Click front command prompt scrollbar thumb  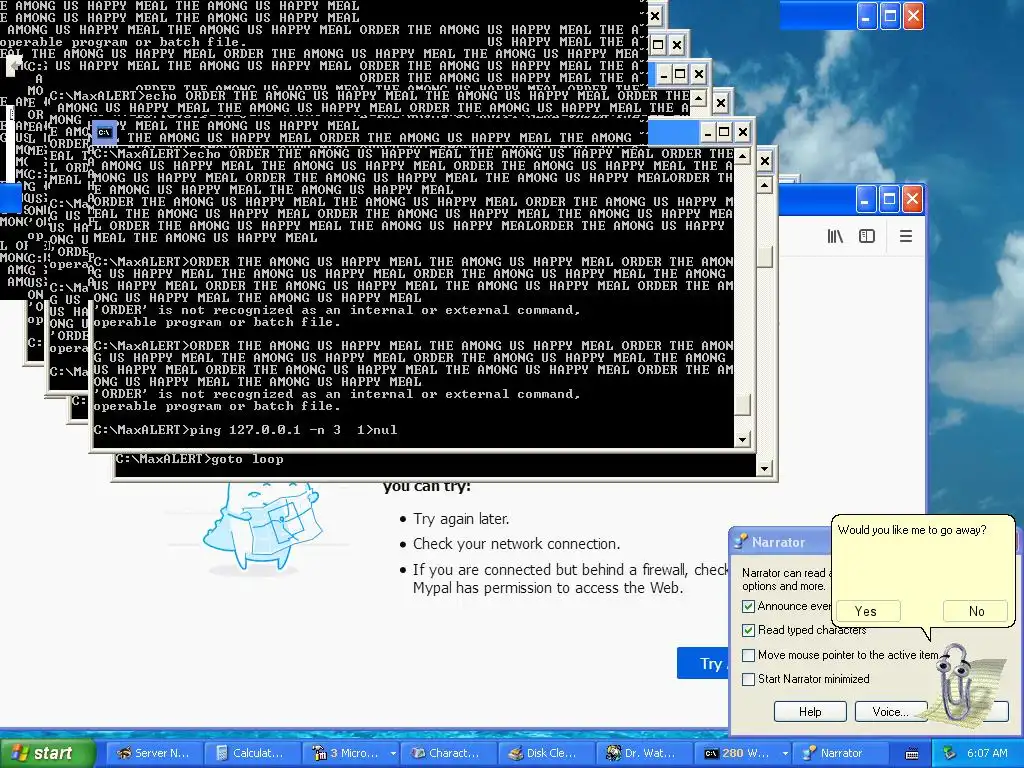(x=742, y=405)
